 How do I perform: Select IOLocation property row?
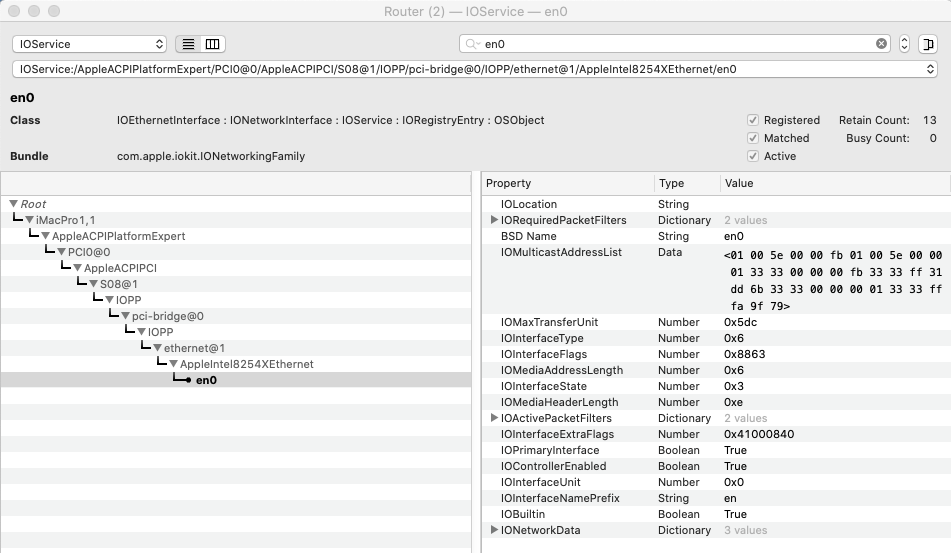click(716, 204)
